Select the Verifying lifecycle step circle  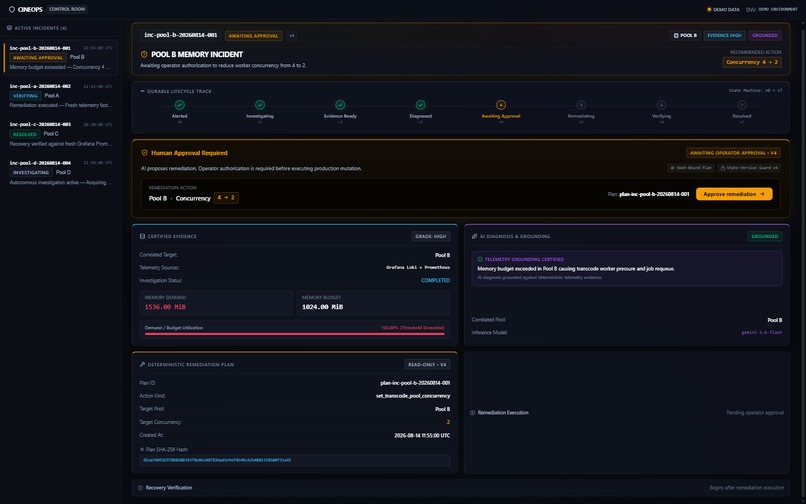[661, 105]
